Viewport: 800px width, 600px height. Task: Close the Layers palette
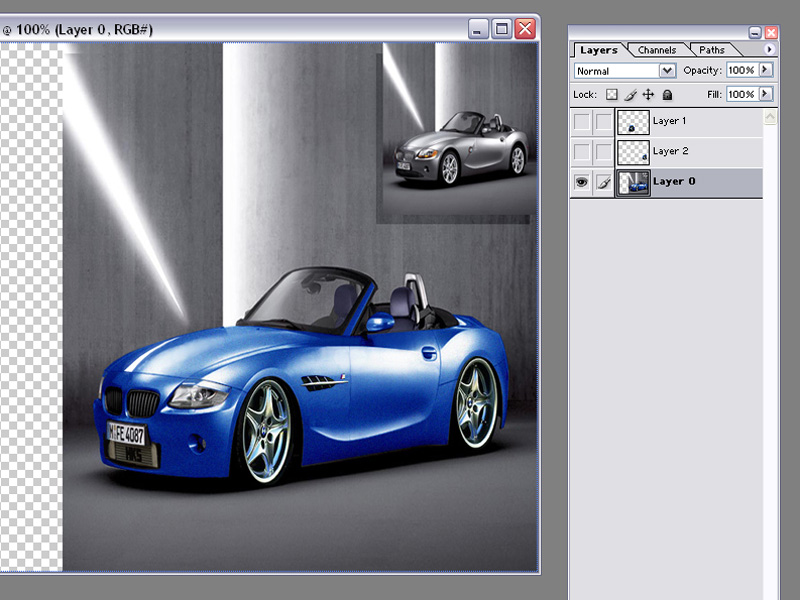[x=771, y=33]
